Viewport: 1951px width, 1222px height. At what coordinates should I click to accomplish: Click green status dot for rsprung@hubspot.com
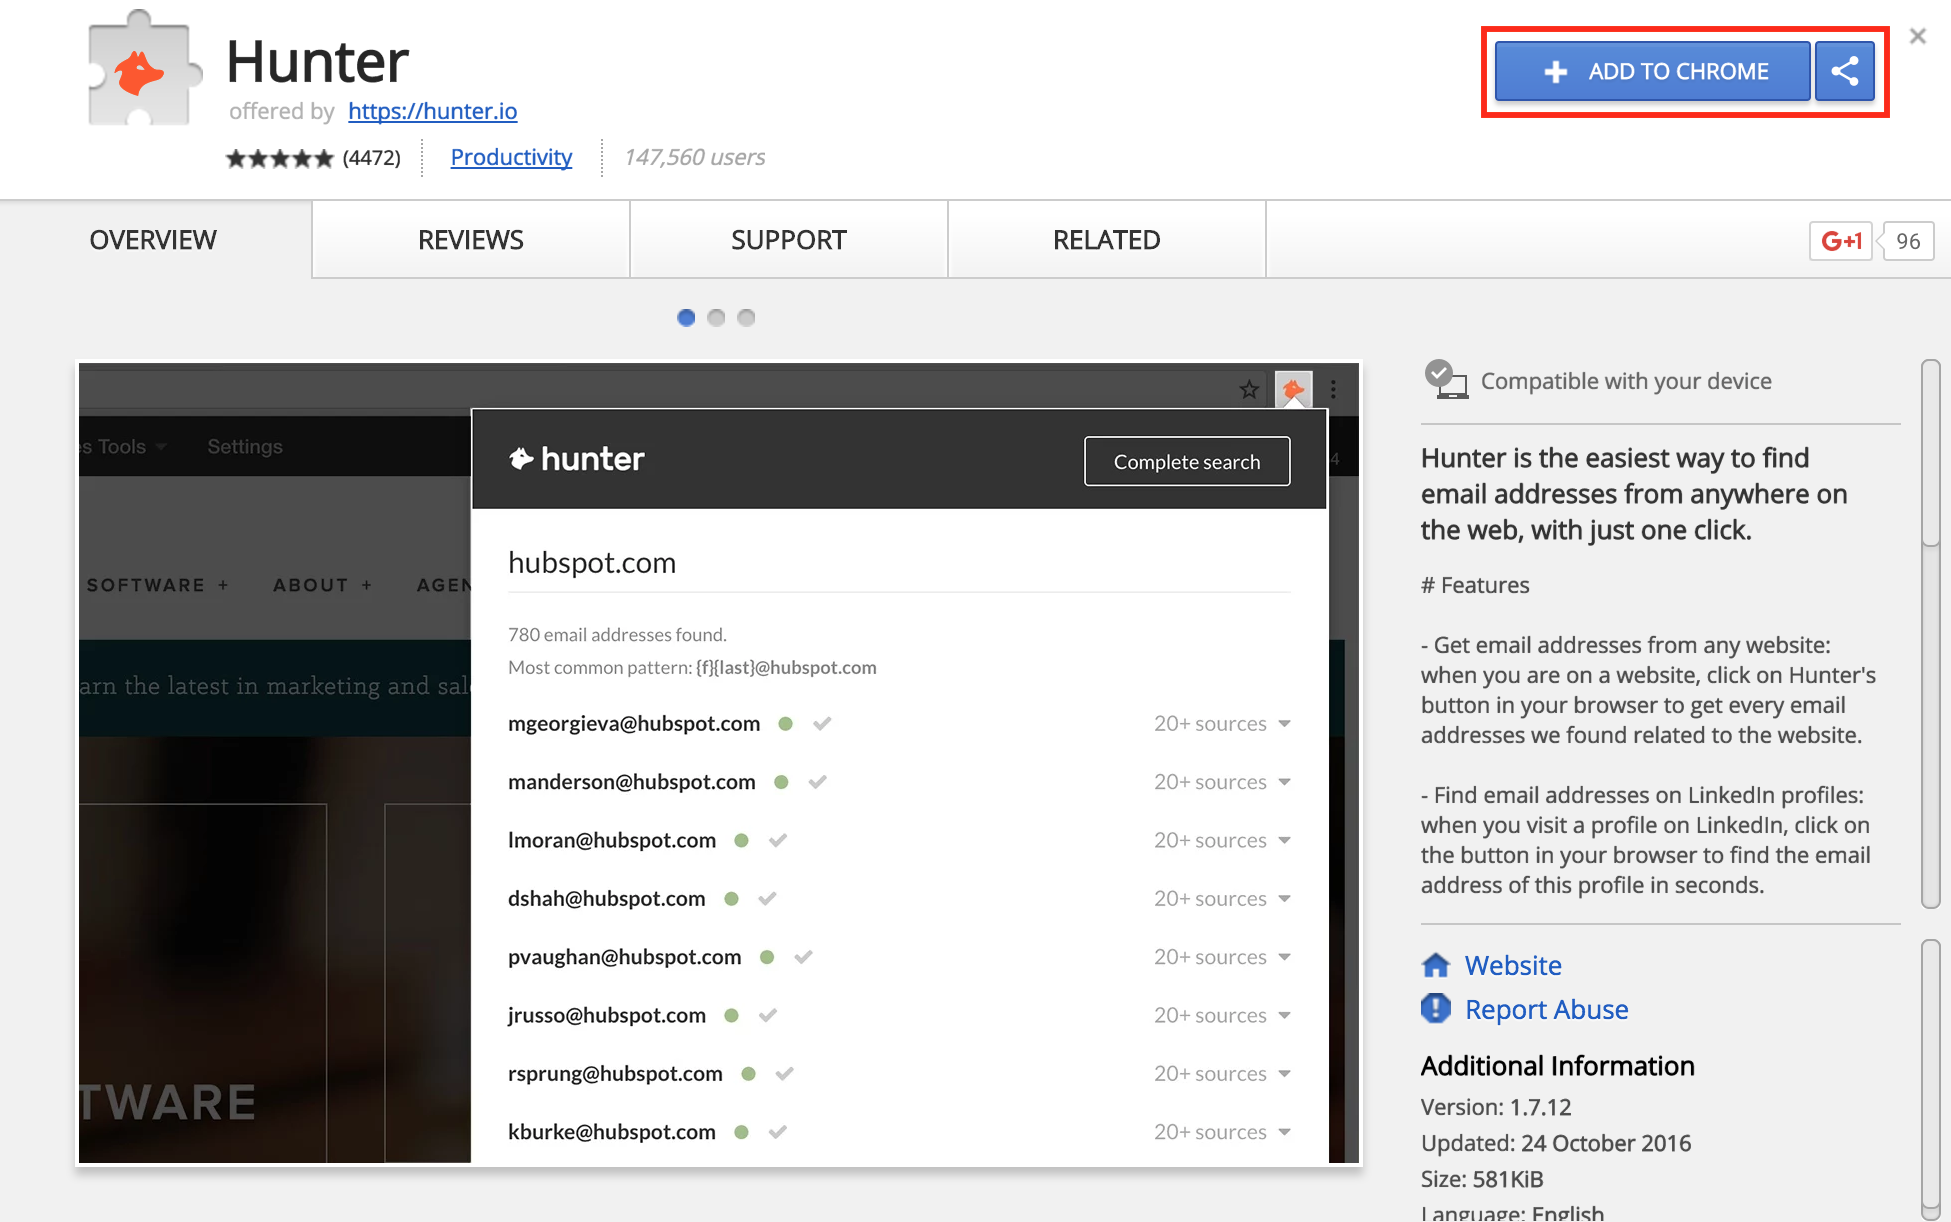(749, 1074)
